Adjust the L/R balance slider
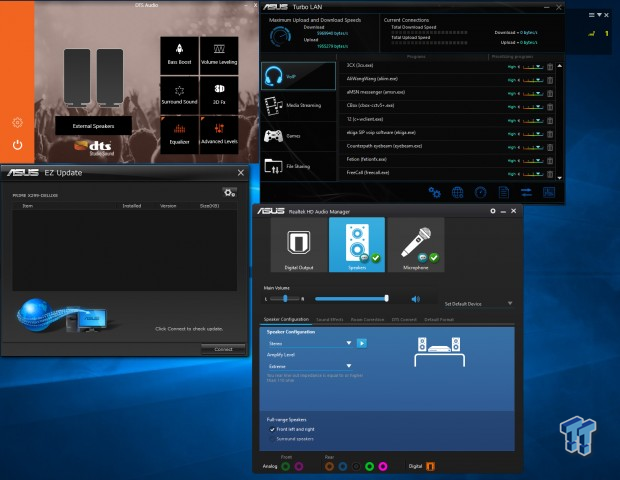620x480 pixels. pyautogui.click(x=285, y=299)
